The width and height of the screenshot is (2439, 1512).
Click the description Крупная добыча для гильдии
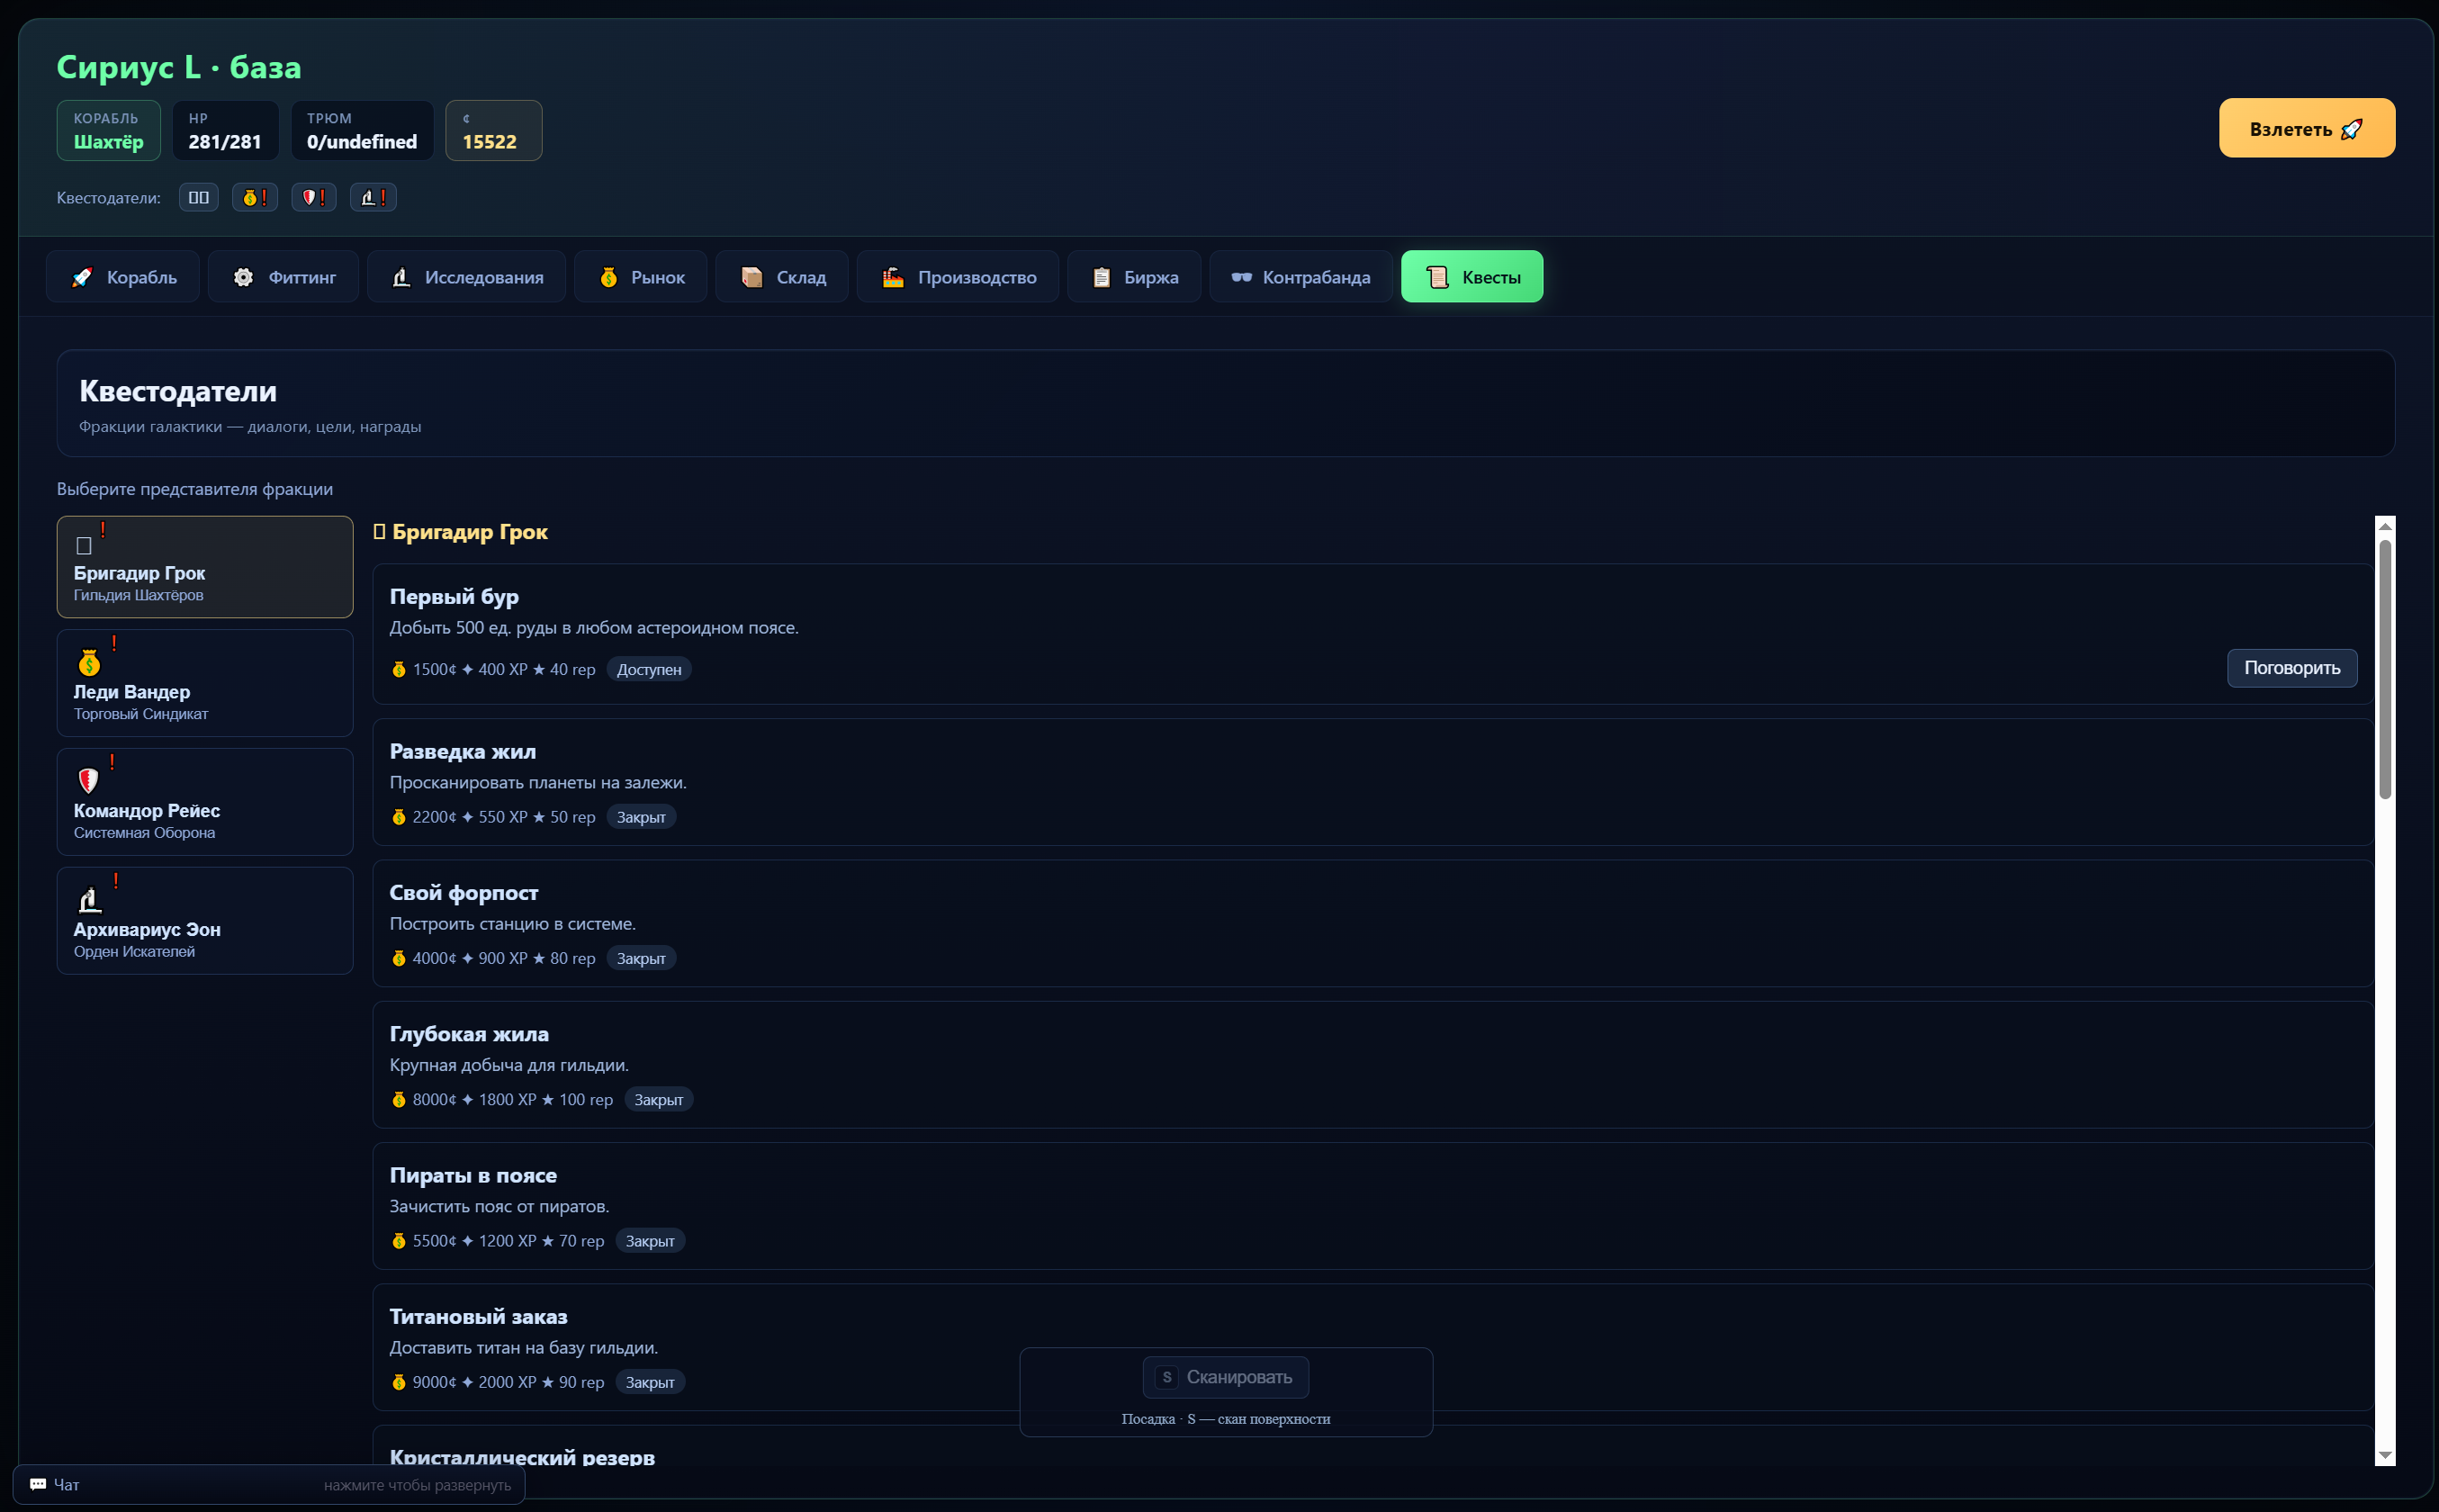click(x=509, y=1065)
